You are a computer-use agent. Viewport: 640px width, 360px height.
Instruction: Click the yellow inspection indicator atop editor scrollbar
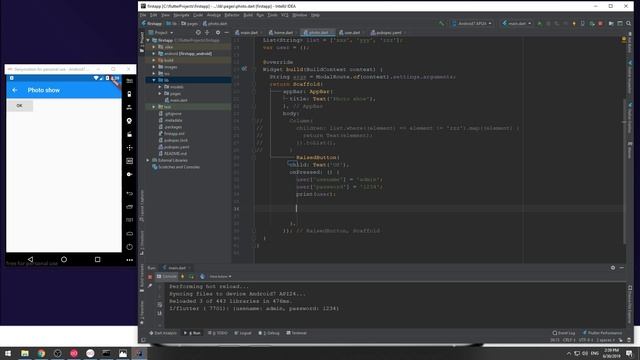click(624, 40)
